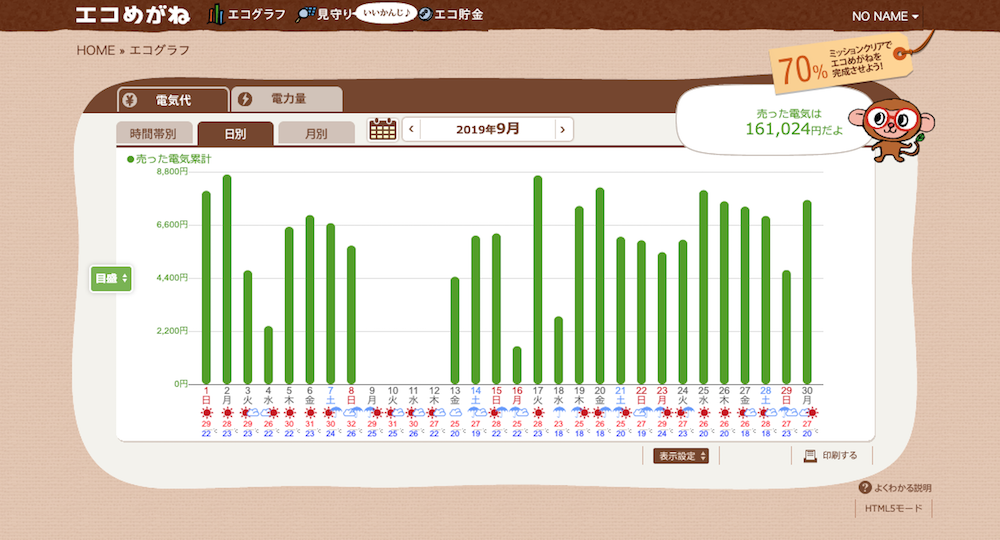Open the 目盛 scale dropdown
Screen dimensions: 1000x540
[x=111, y=279]
